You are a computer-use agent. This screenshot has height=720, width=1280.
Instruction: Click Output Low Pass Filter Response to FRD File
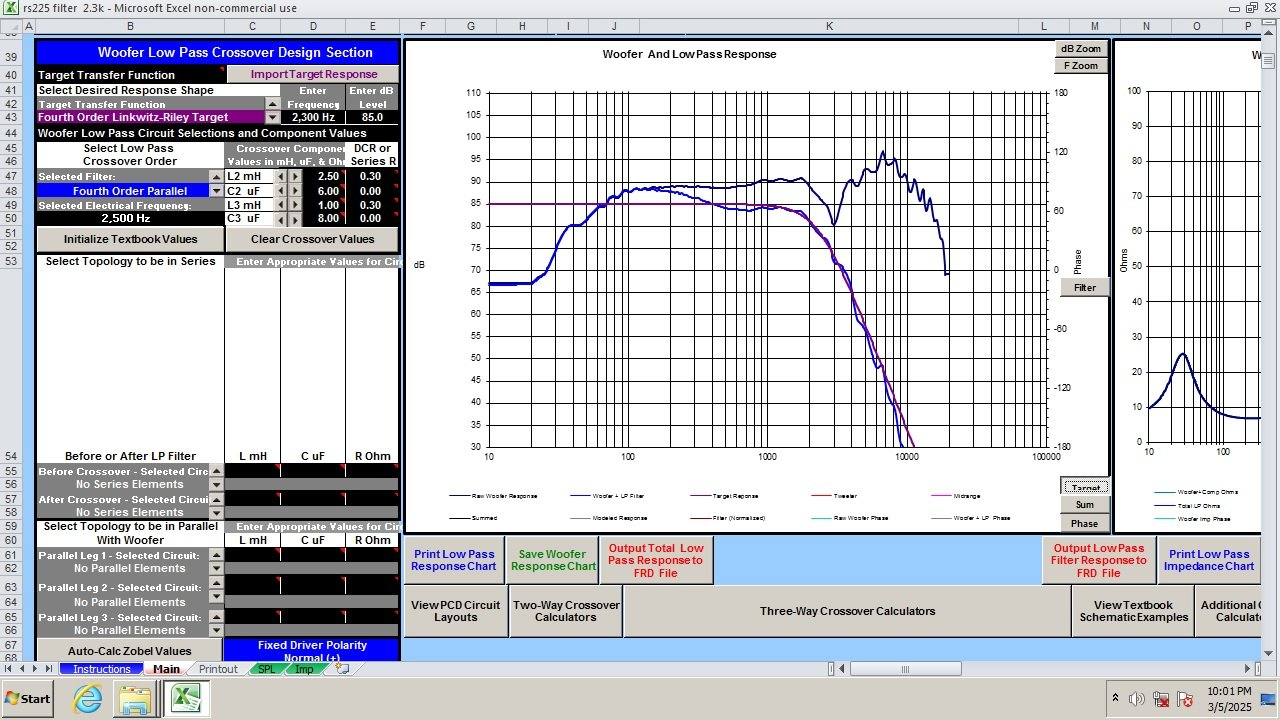pos(1098,560)
